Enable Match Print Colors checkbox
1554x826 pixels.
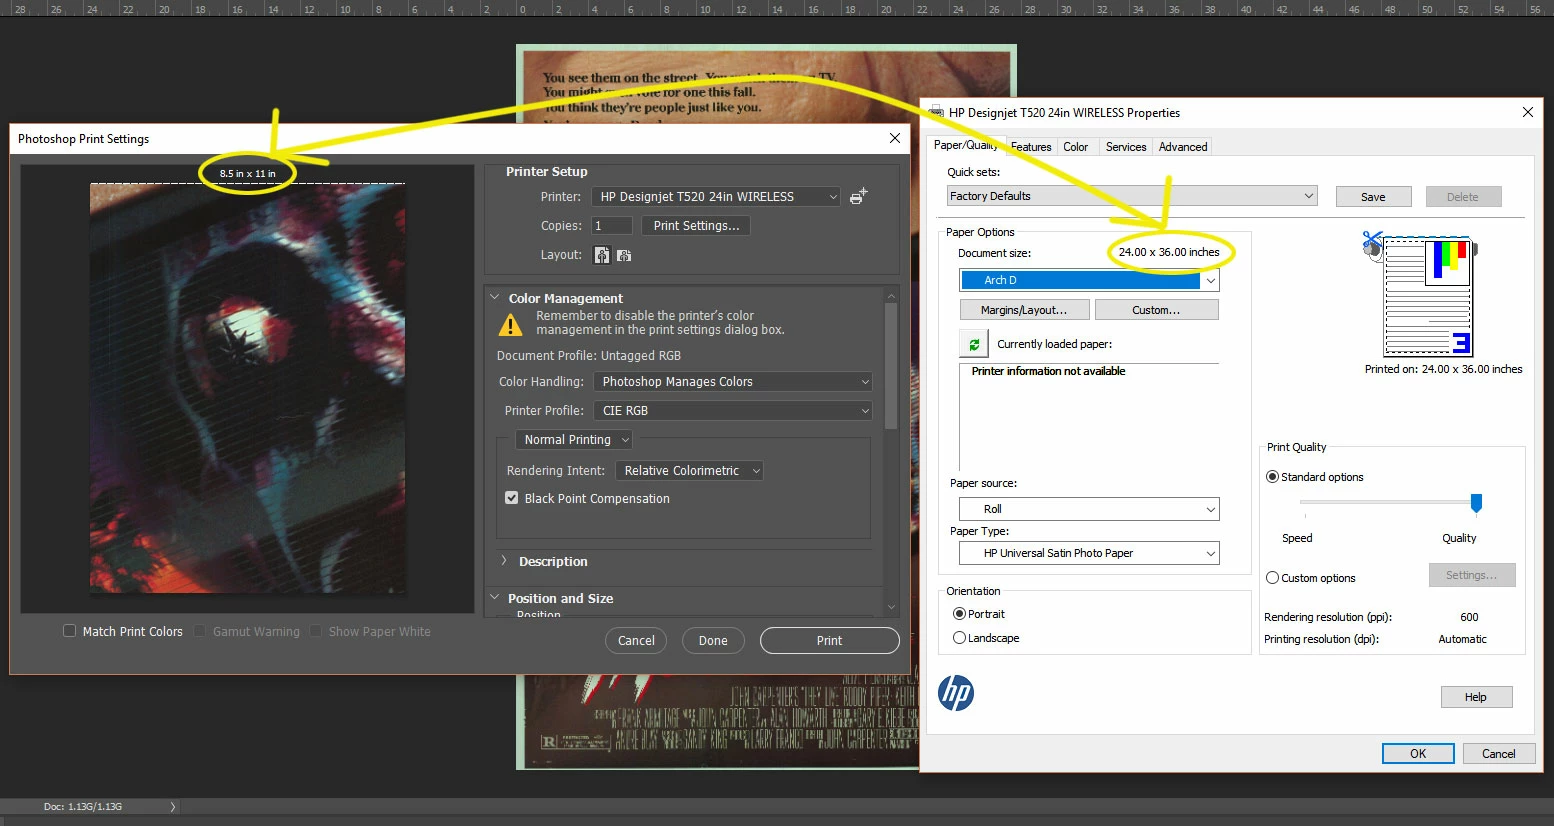click(69, 631)
